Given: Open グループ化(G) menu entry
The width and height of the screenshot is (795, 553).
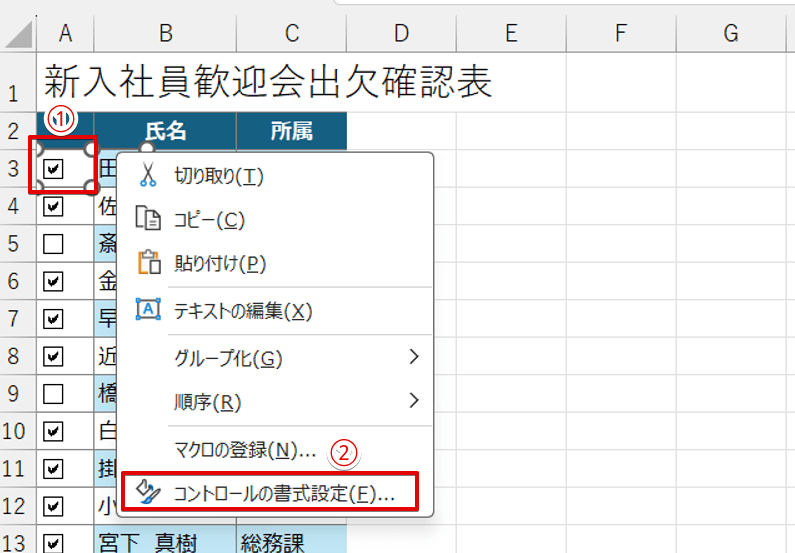Looking at the screenshot, I should (x=275, y=358).
